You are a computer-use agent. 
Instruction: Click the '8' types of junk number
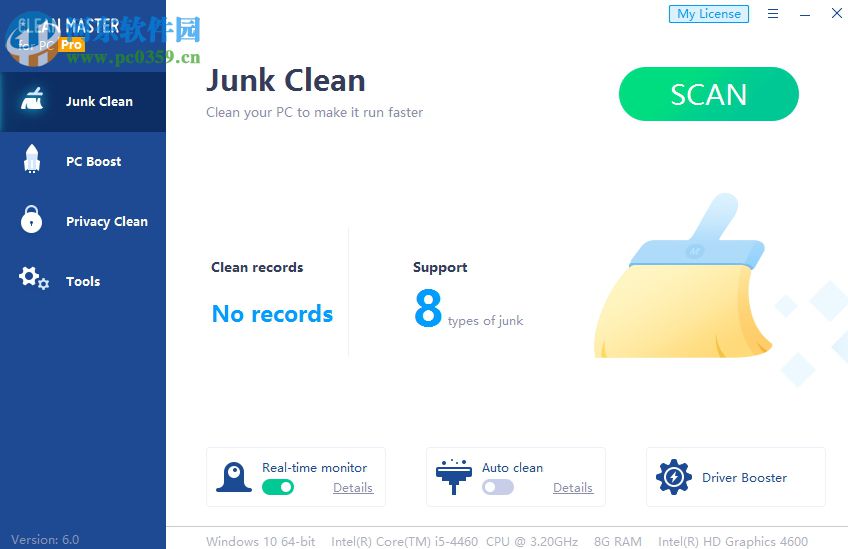pos(428,308)
